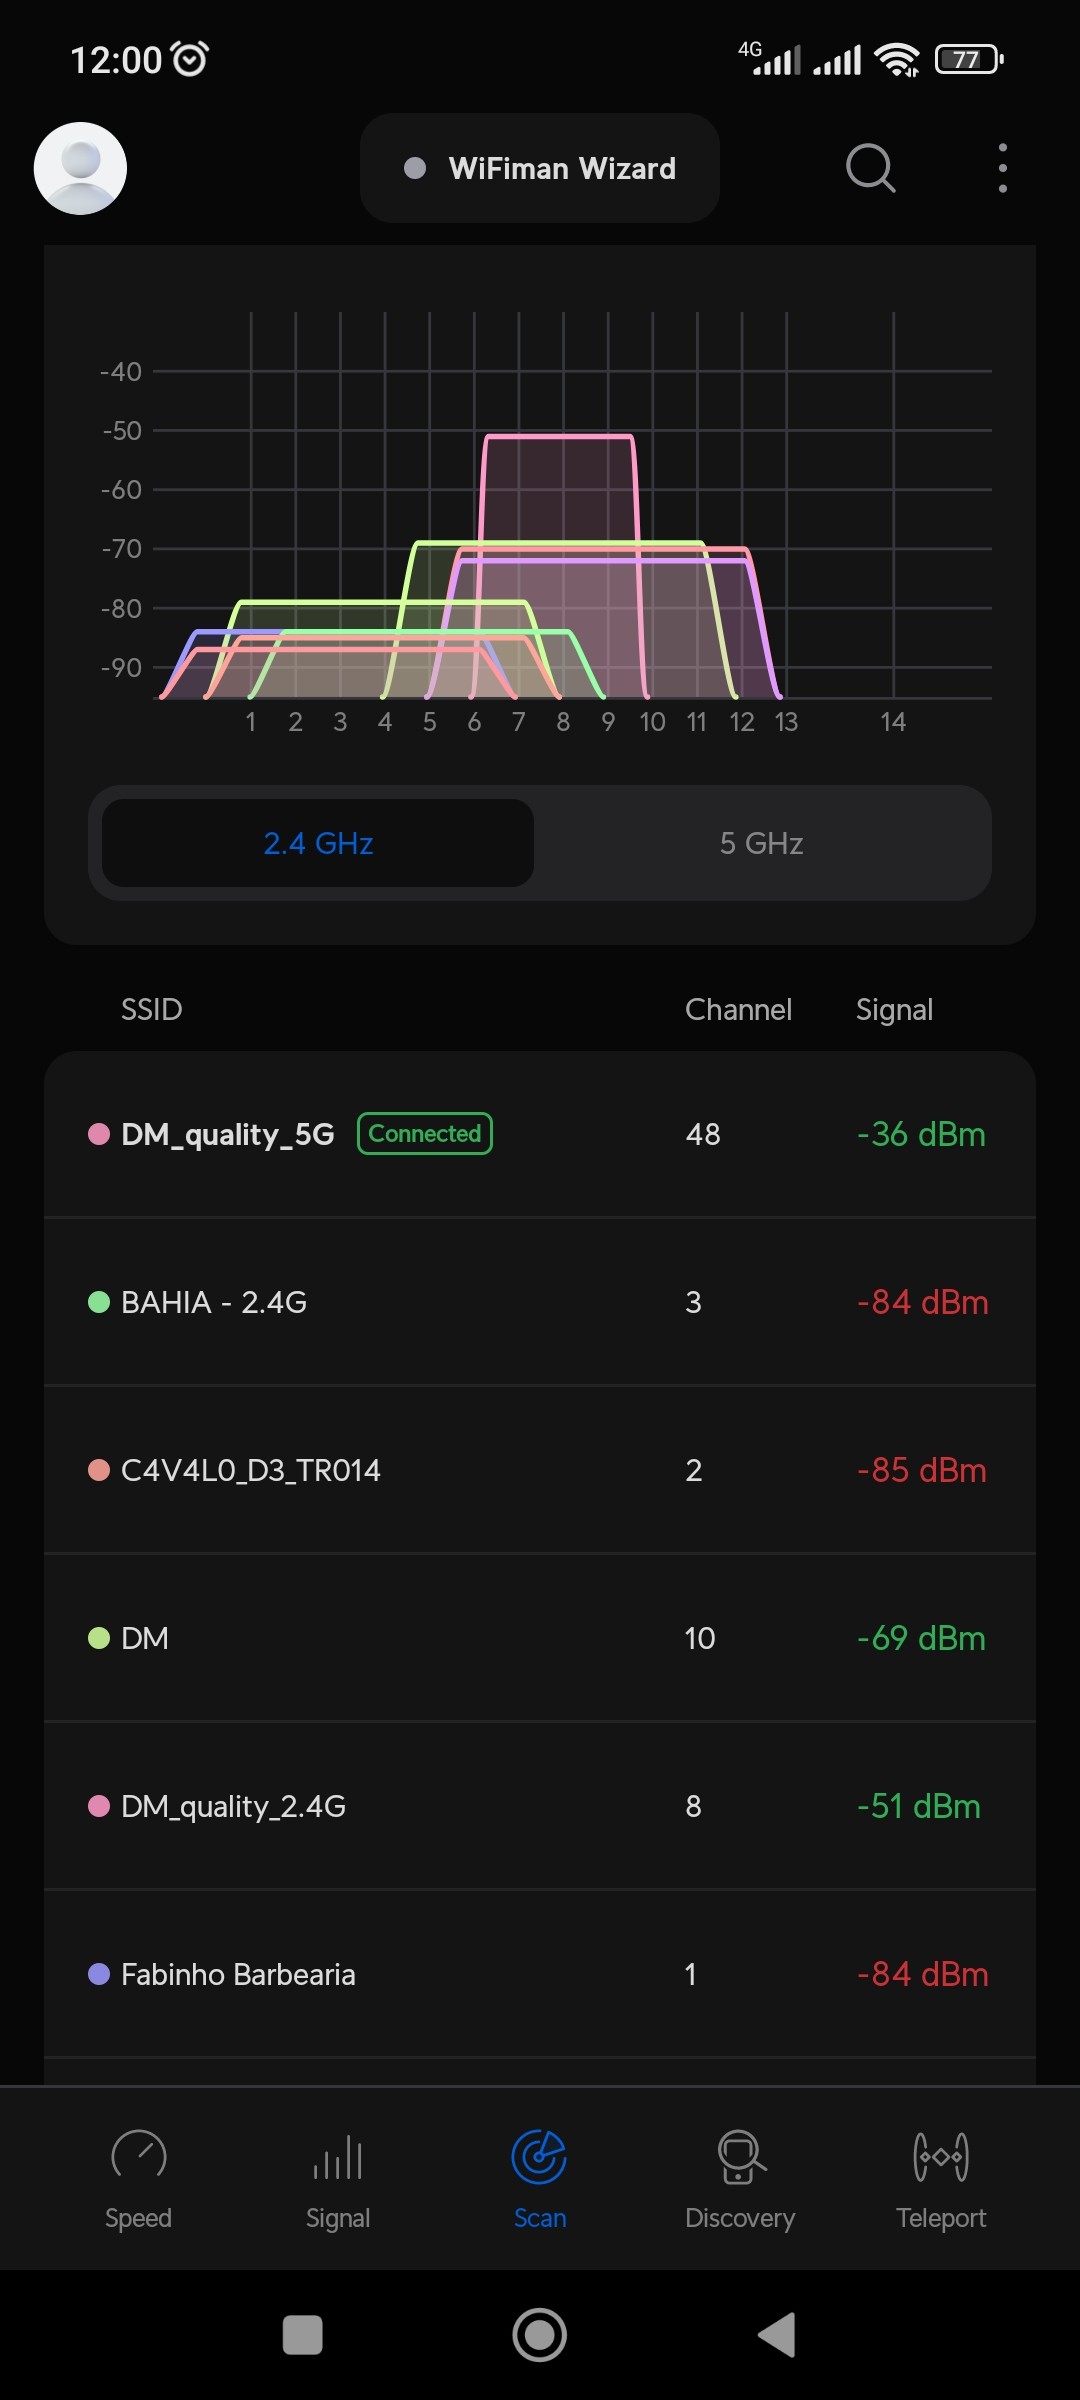Click the purple dot beside Fabinho Barbearia
Image resolution: width=1080 pixels, height=2400 pixels.
99,1974
